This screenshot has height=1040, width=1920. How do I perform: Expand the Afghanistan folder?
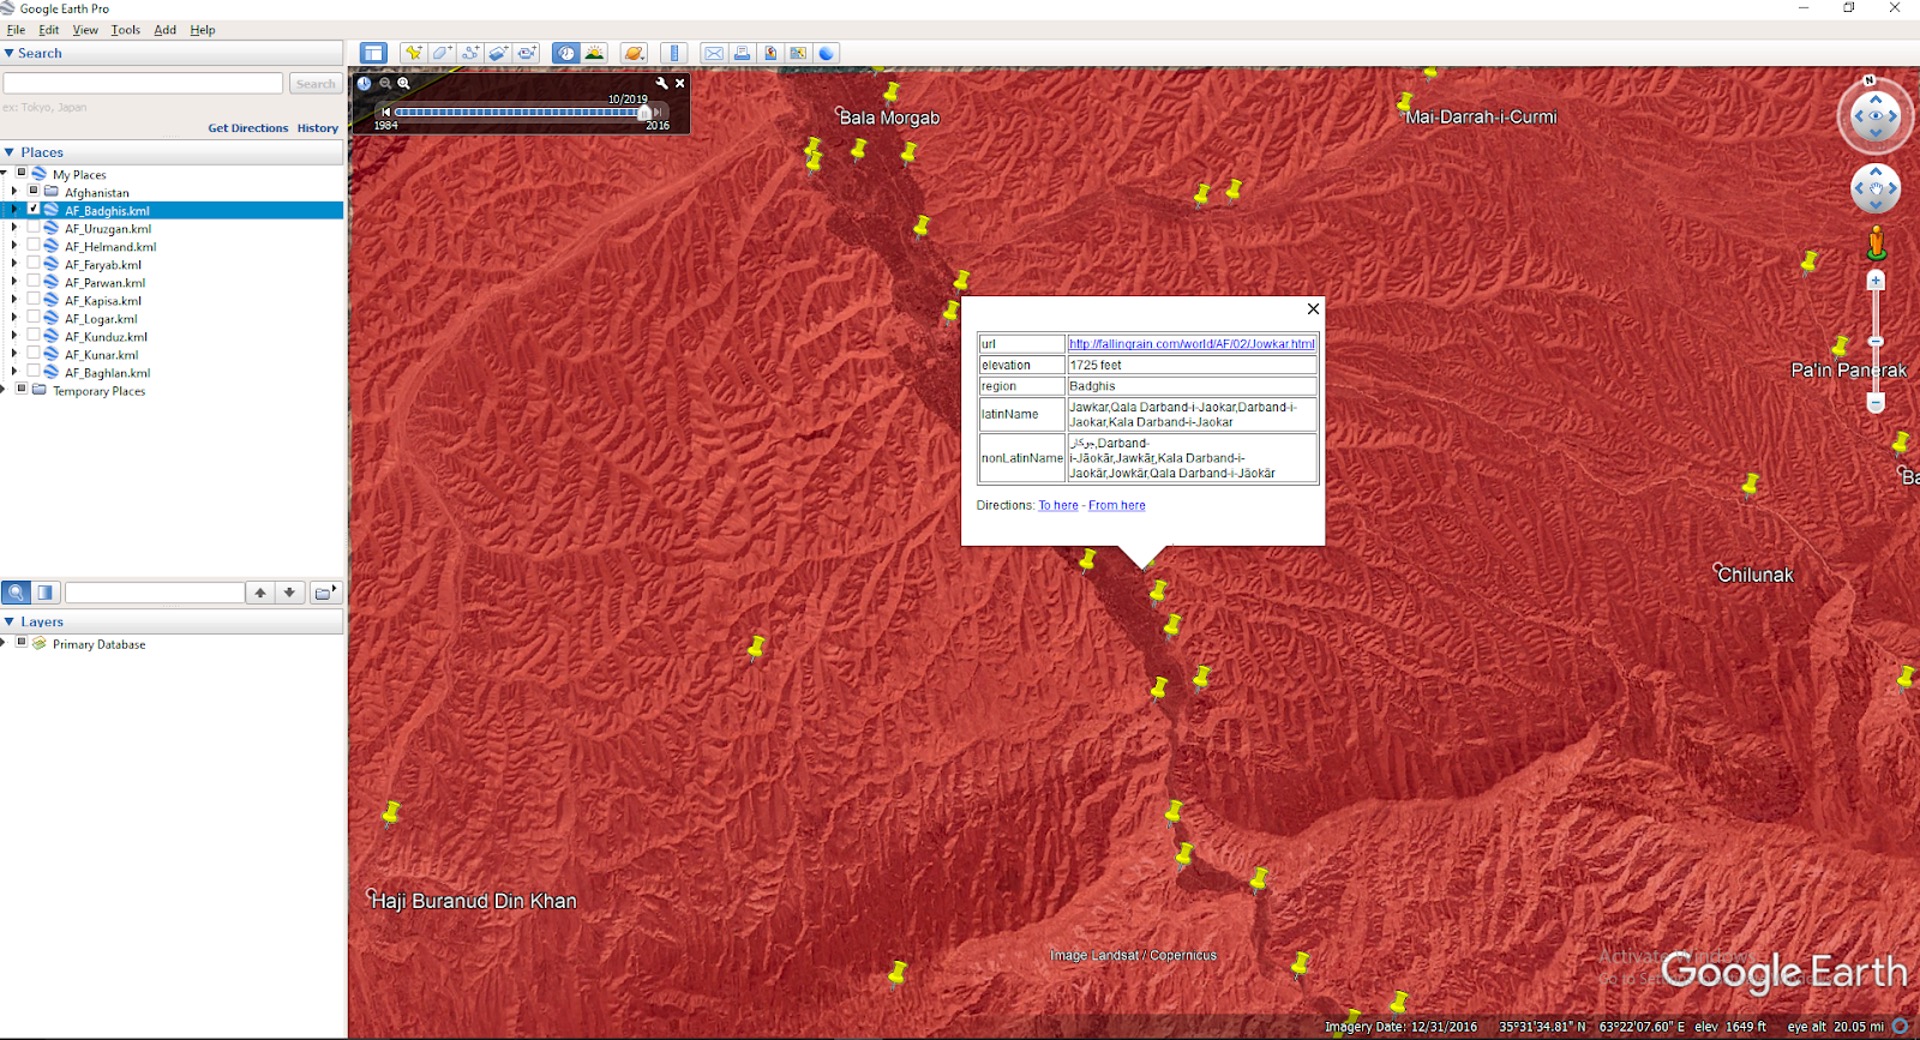tap(14, 191)
